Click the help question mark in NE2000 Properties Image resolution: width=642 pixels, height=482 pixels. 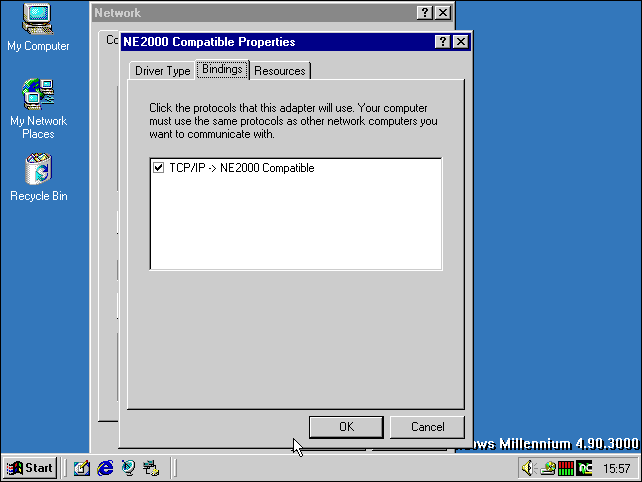pos(443,42)
